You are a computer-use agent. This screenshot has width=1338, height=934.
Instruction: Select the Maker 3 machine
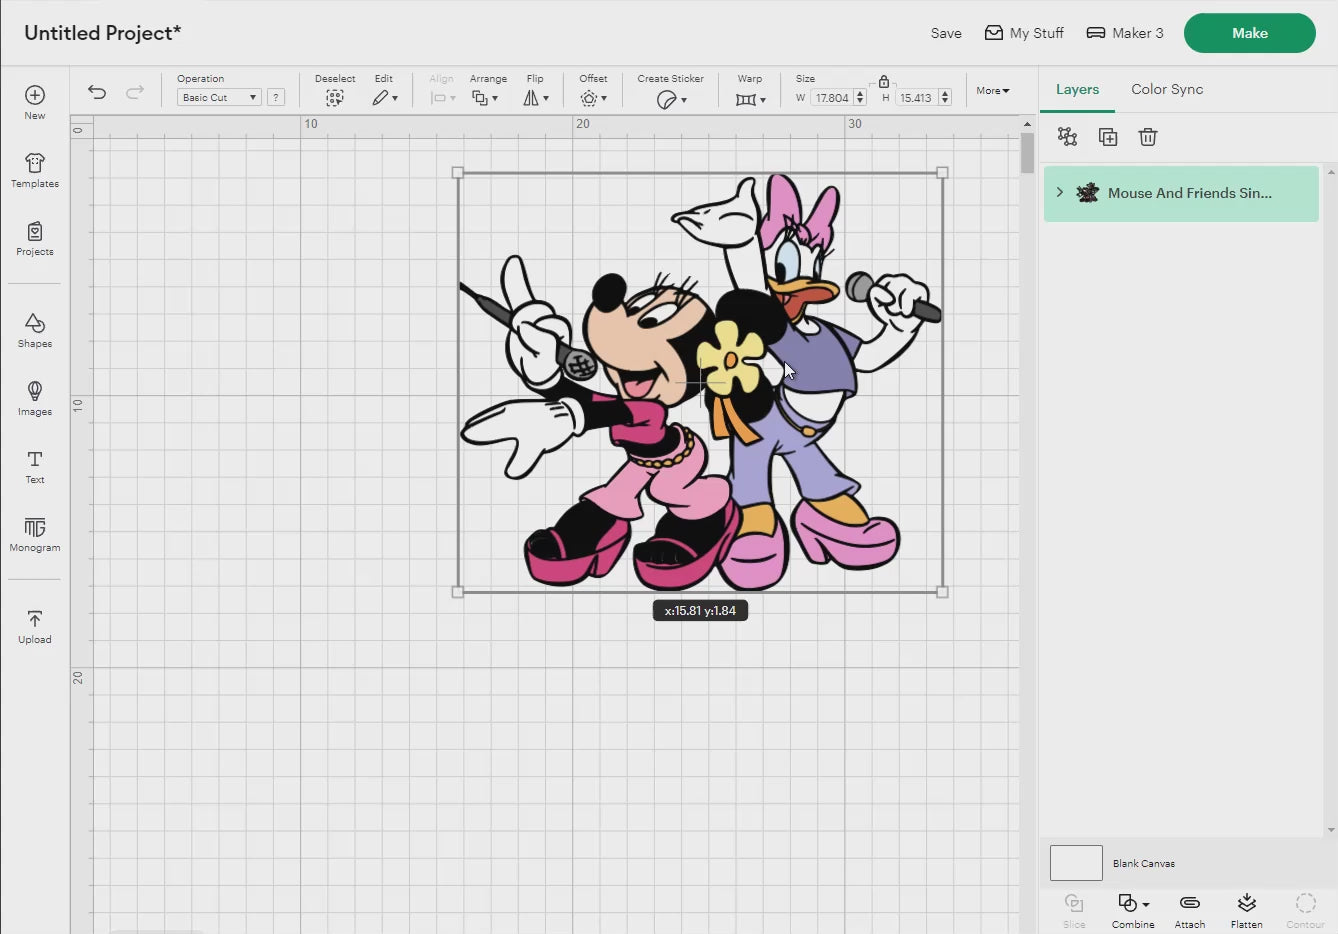[x=1125, y=33]
